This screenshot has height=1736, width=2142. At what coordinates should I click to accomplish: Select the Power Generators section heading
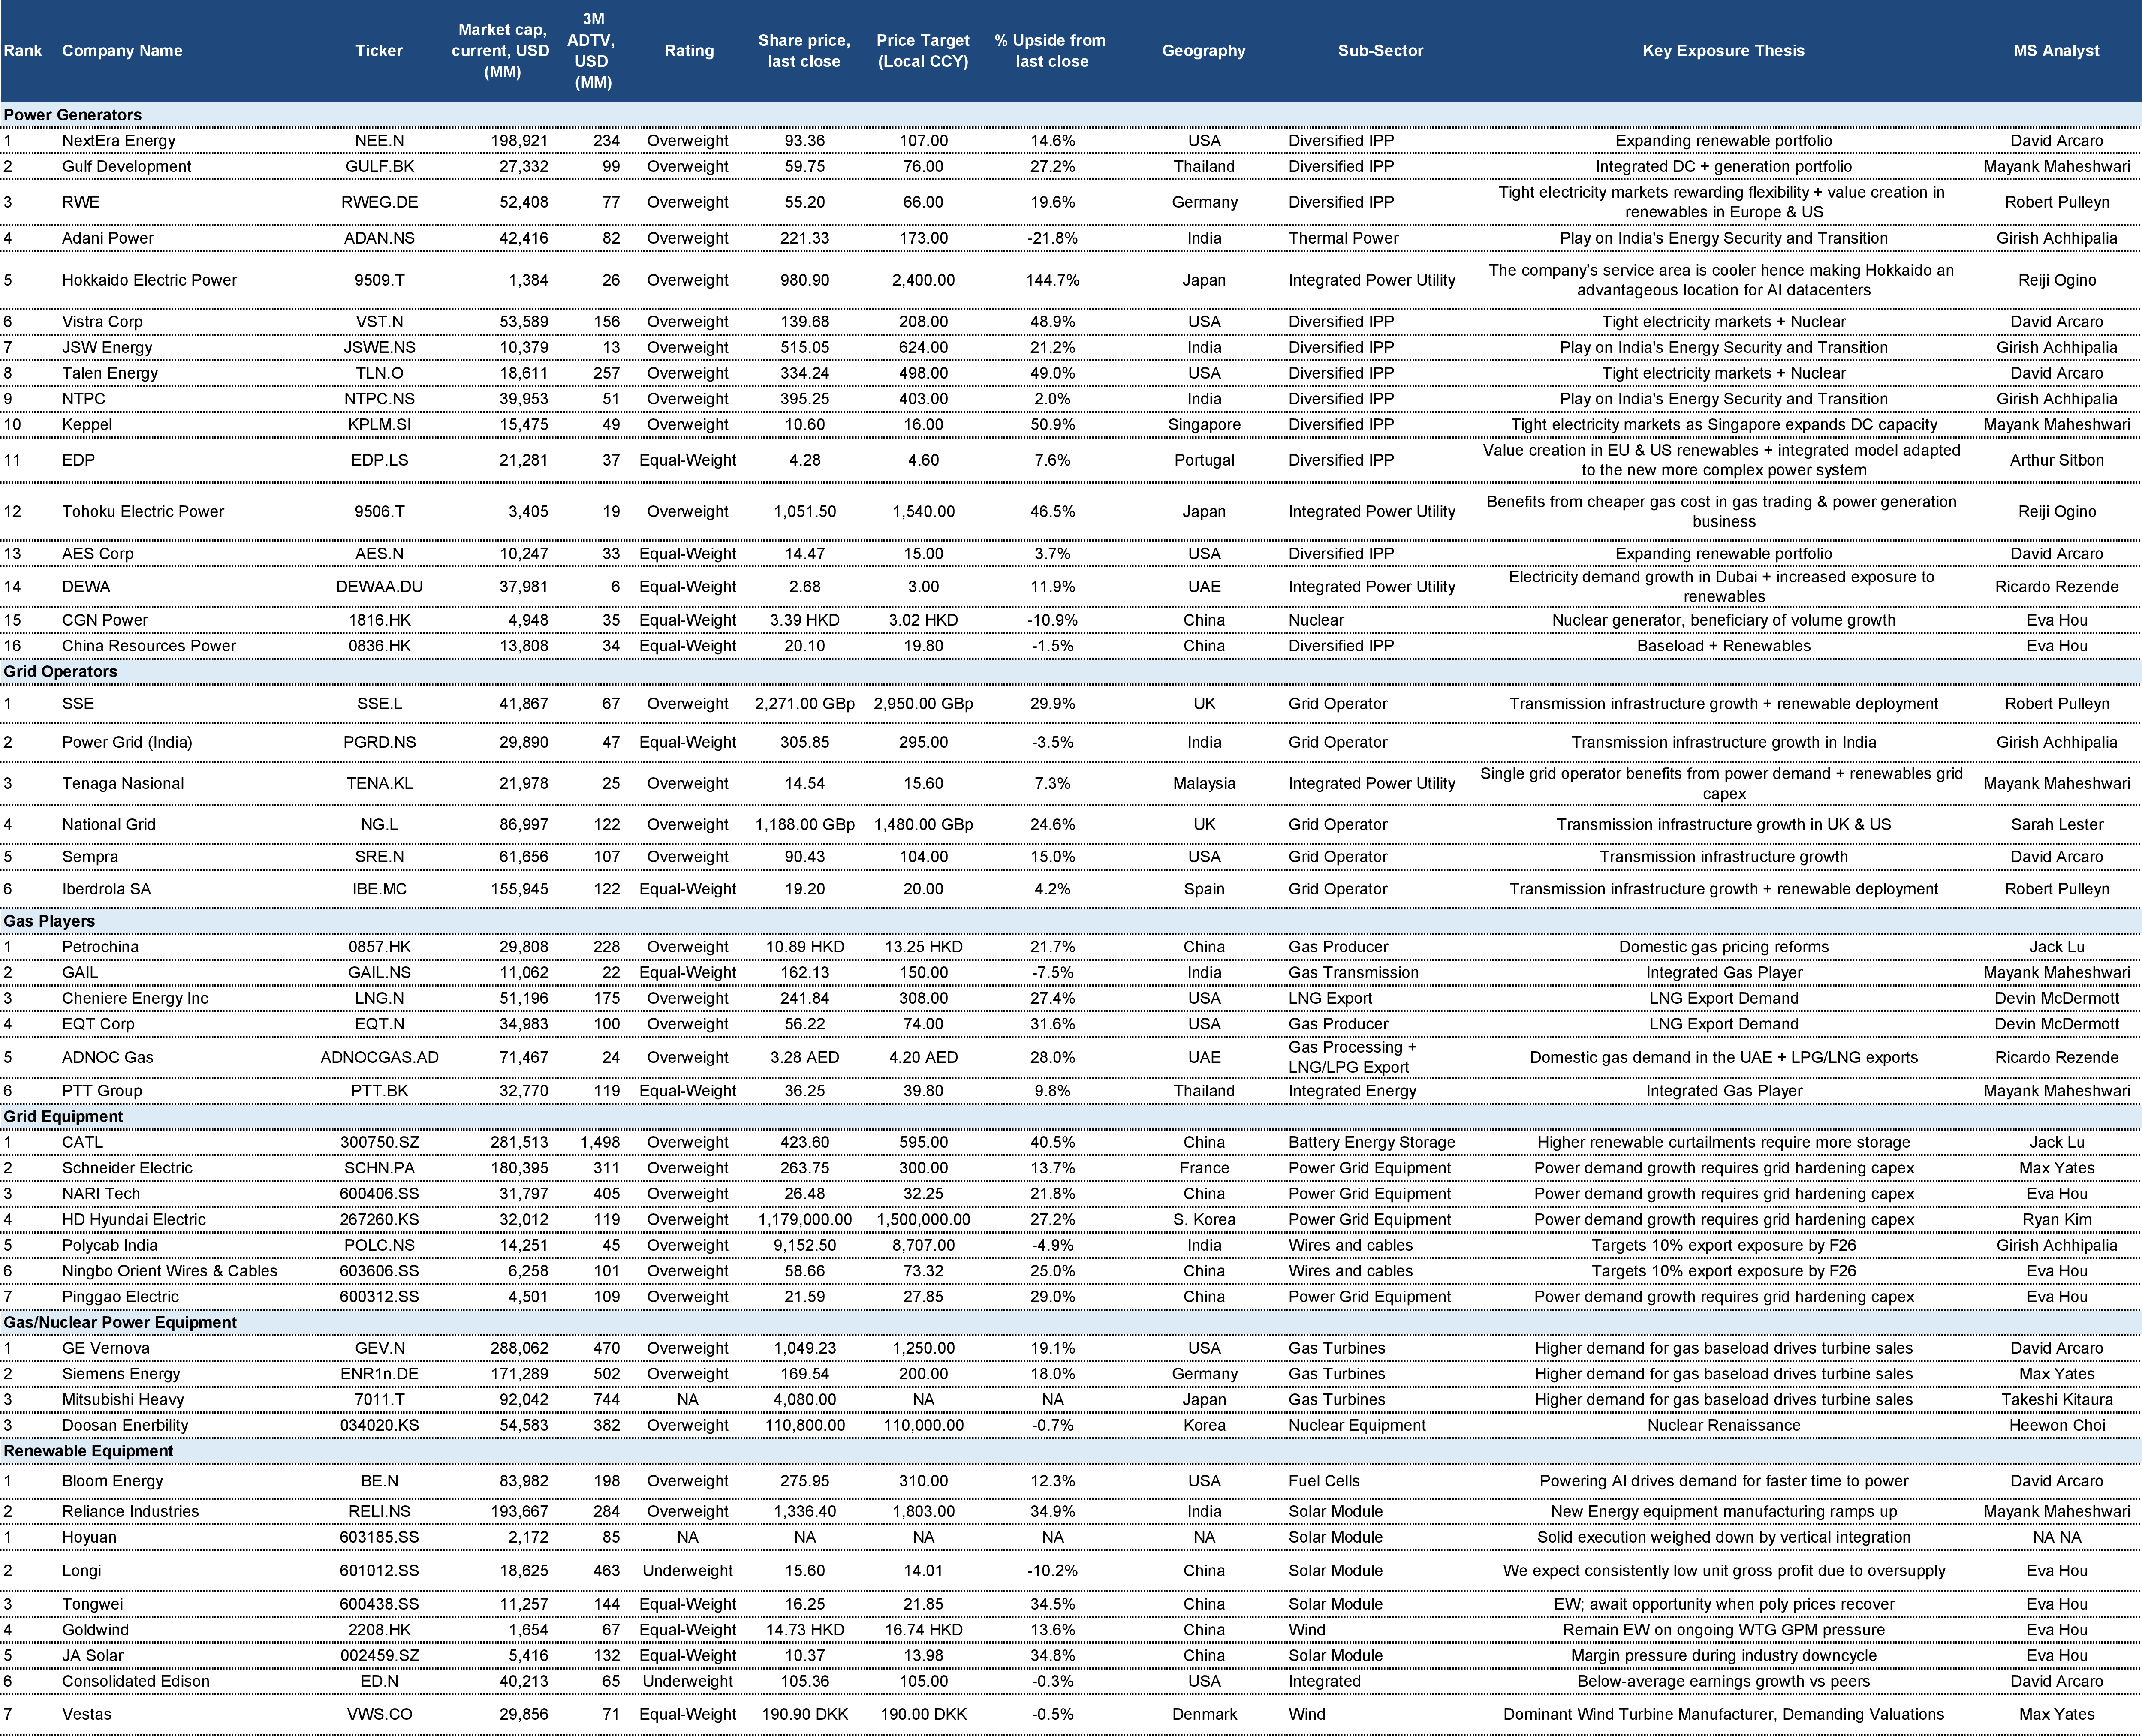coord(73,115)
